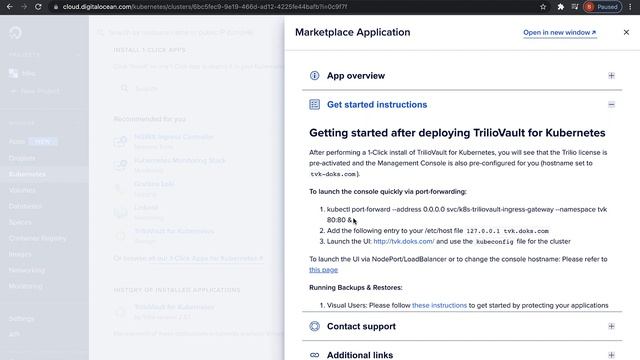Image resolution: width=640 pixels, height=360 pixels.
Task: Select Monitoring in the left sidebar
Action: [25, 286]
